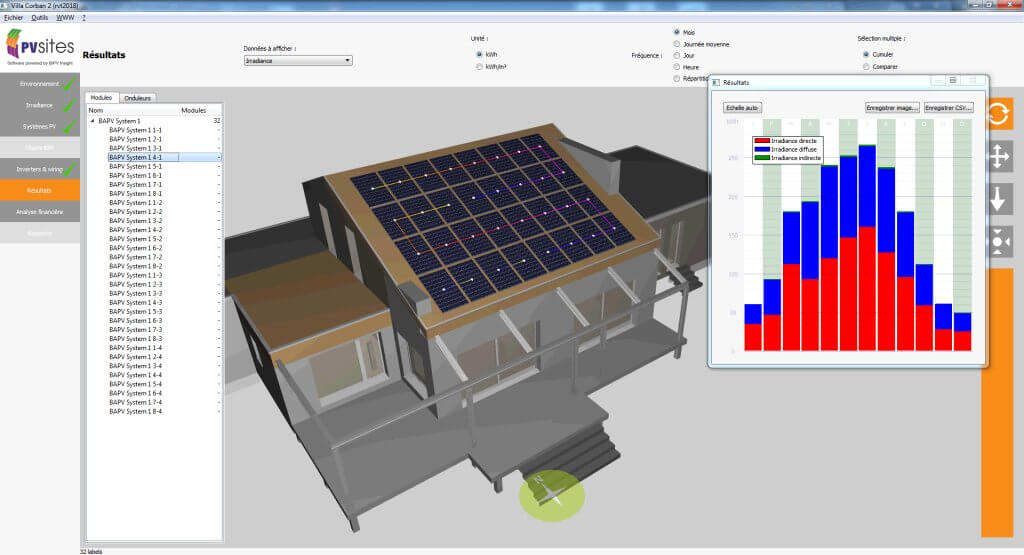Choose the Jour frequency option
The height and width of the screenshot is (555, 1024).
point(677,55)
